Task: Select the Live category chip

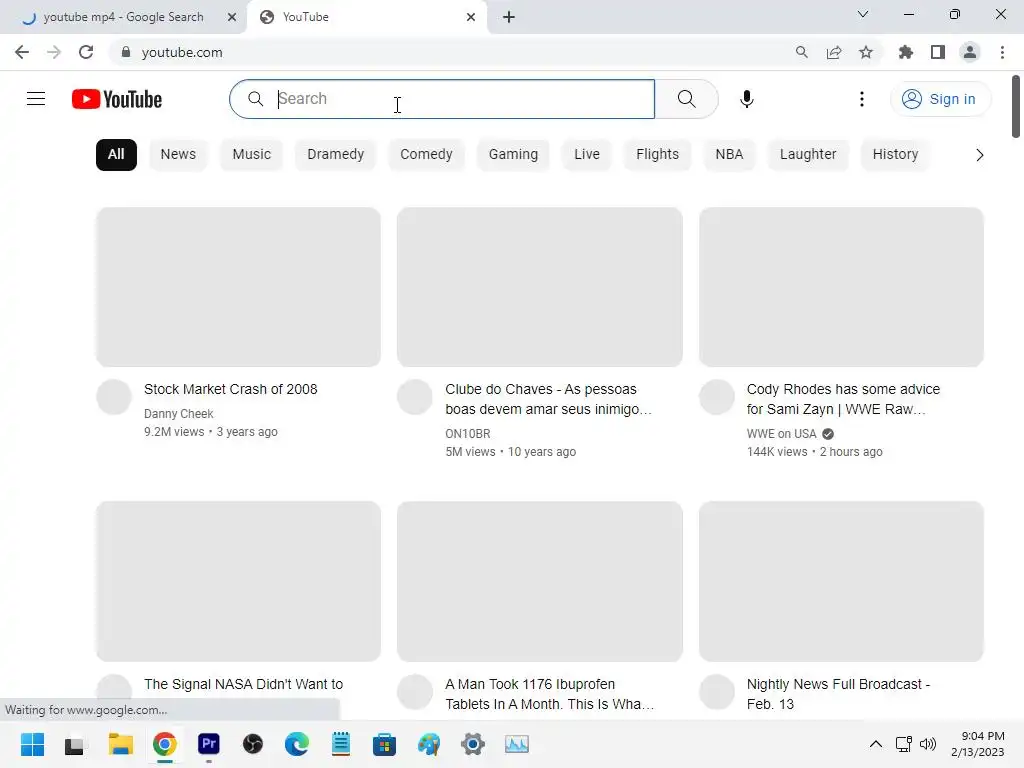Action: [x=586, y=155]
